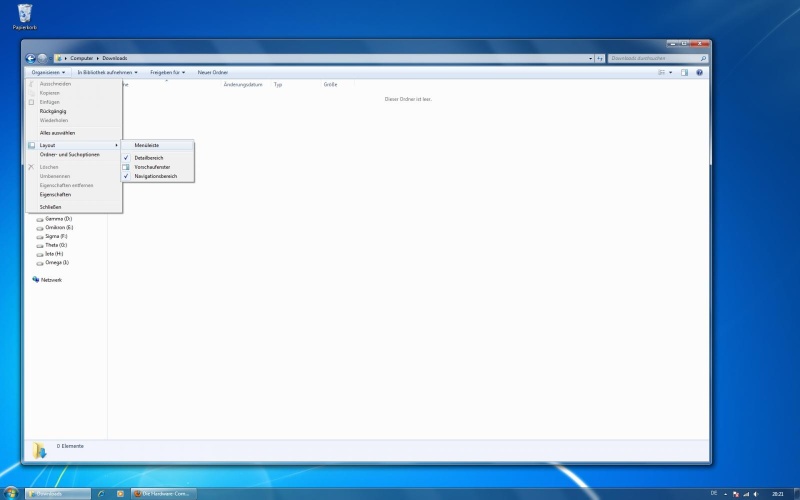This screenshot has width=800, height=500.
Task: Click the Einfügen clipboard icon
Action: click(31, 102)
